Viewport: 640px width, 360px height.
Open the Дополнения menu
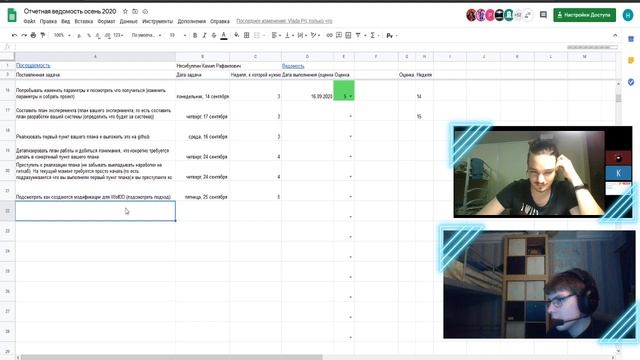191,21
